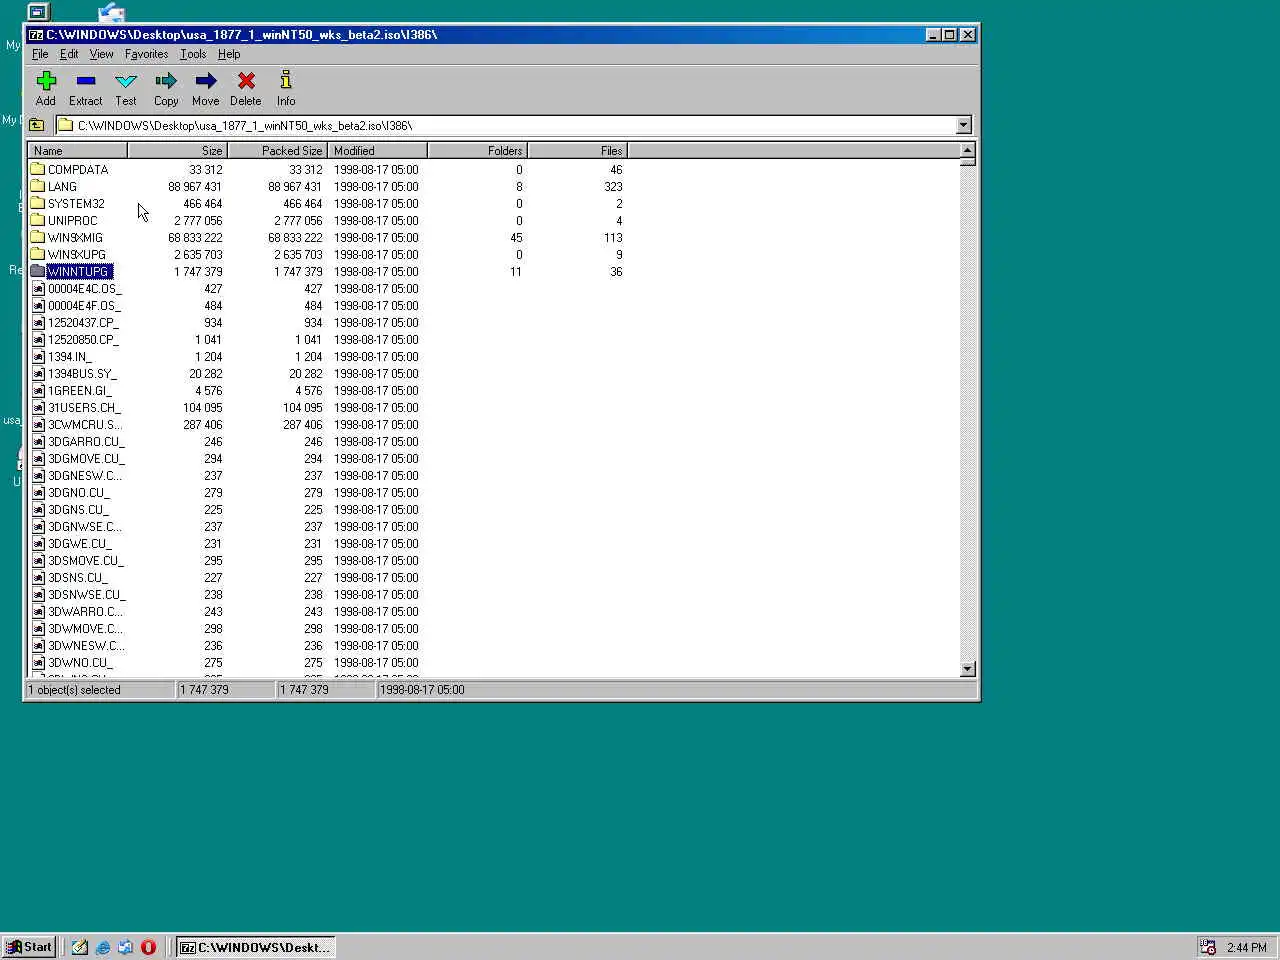Click the Move toolbar icon

pyautogui.click(x=206, y=81)
